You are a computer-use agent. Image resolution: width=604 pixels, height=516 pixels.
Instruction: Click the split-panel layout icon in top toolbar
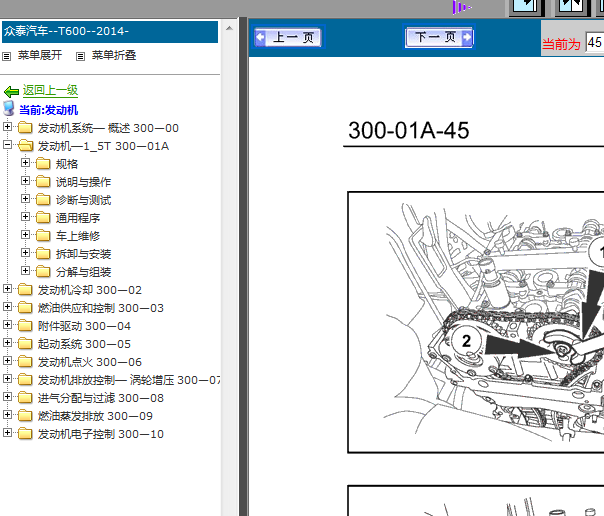572,7
